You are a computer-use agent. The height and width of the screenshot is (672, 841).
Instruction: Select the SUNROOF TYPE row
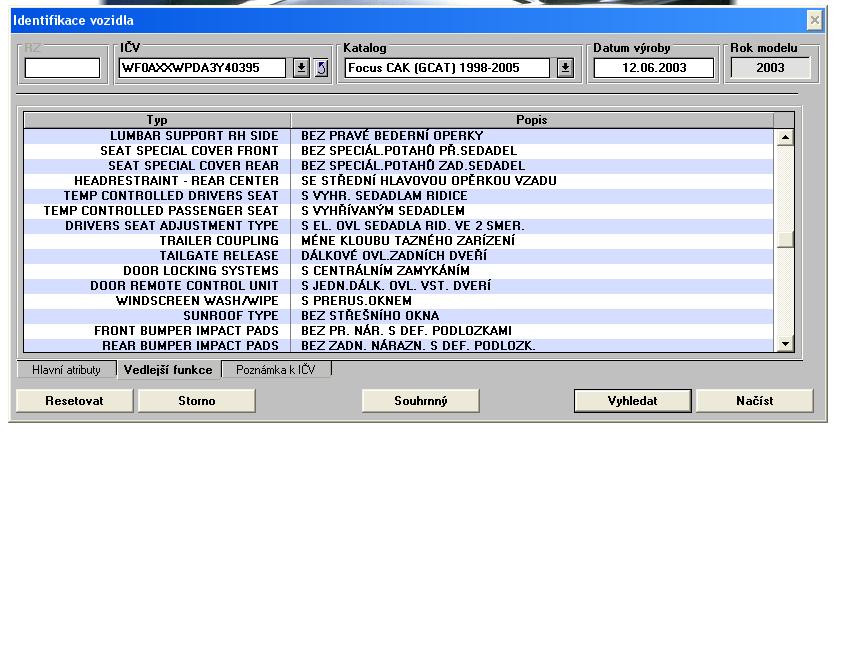[x=230, y=316]
